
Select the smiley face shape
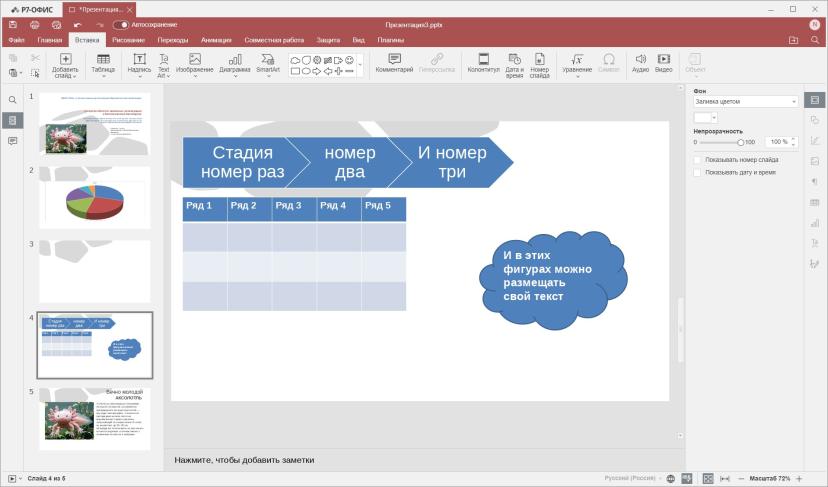[x=349, y=60]
